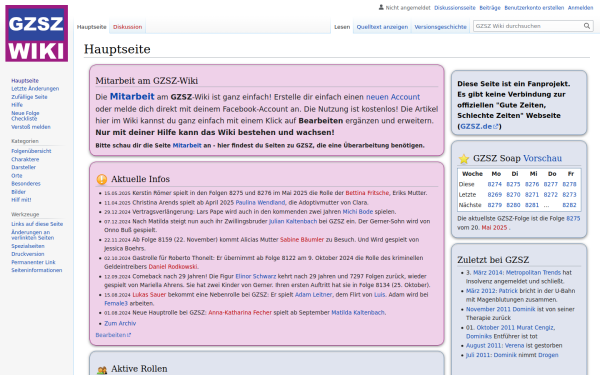The width and height of the screenshot is (600, 375).
Task: Open Druckversion tool link
Action: click(28, 254)
